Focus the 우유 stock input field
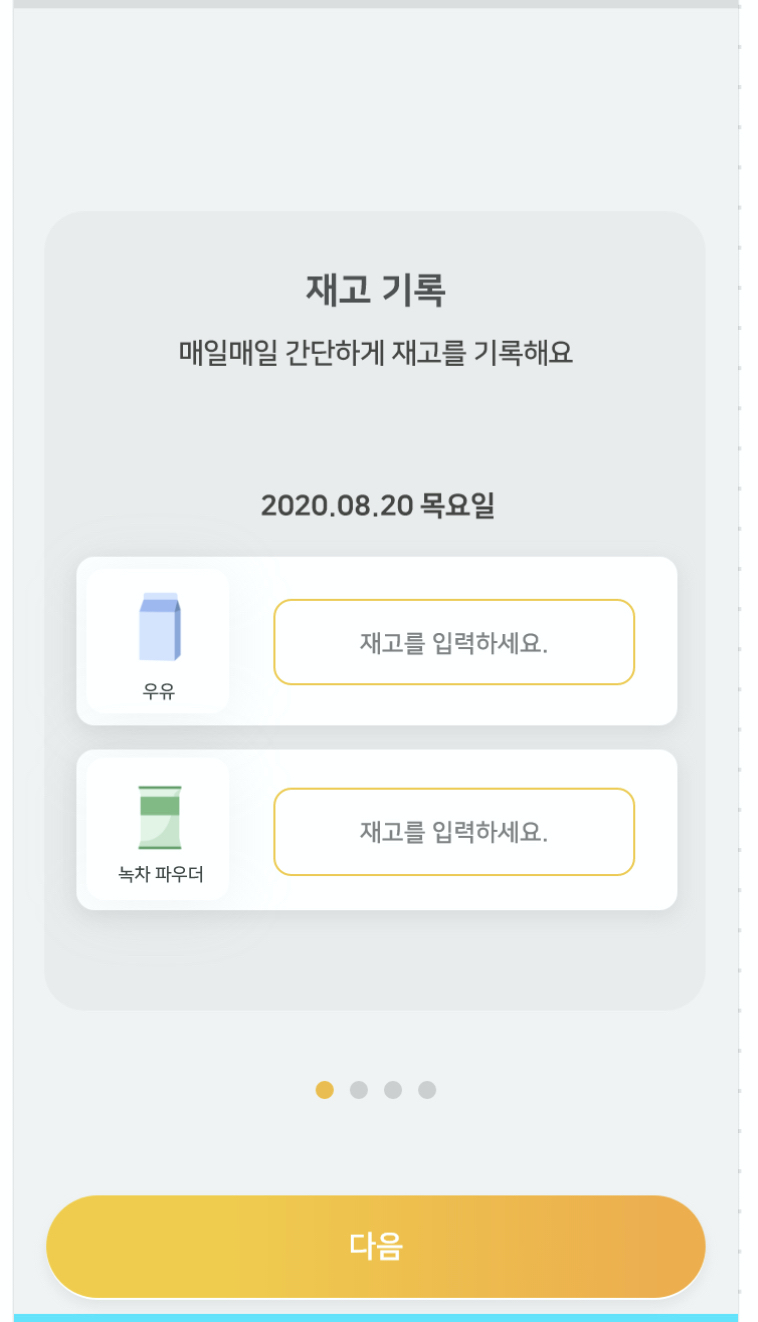The image size is (758, 1322). (454, 642)
